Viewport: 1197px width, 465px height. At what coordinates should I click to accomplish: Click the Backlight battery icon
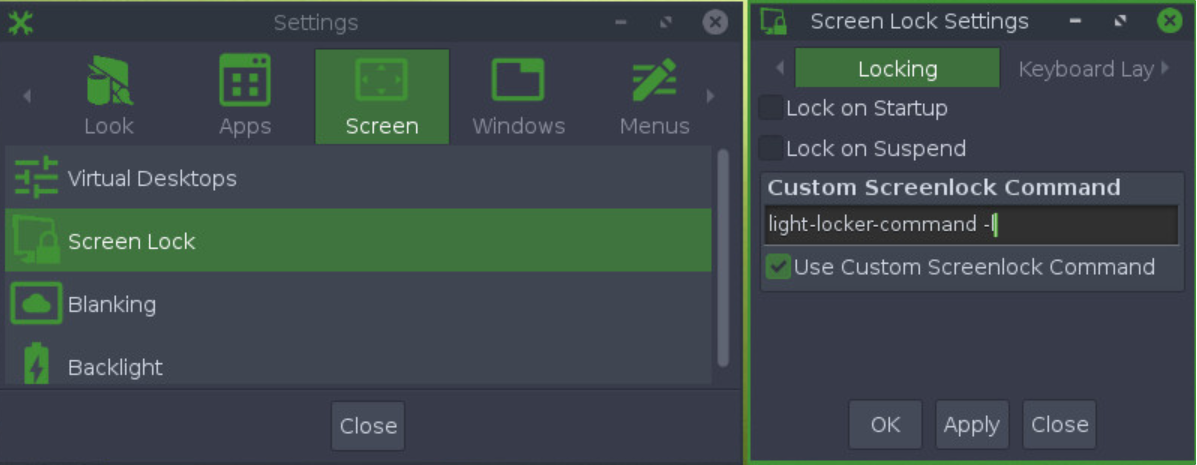tap(36, 365)
